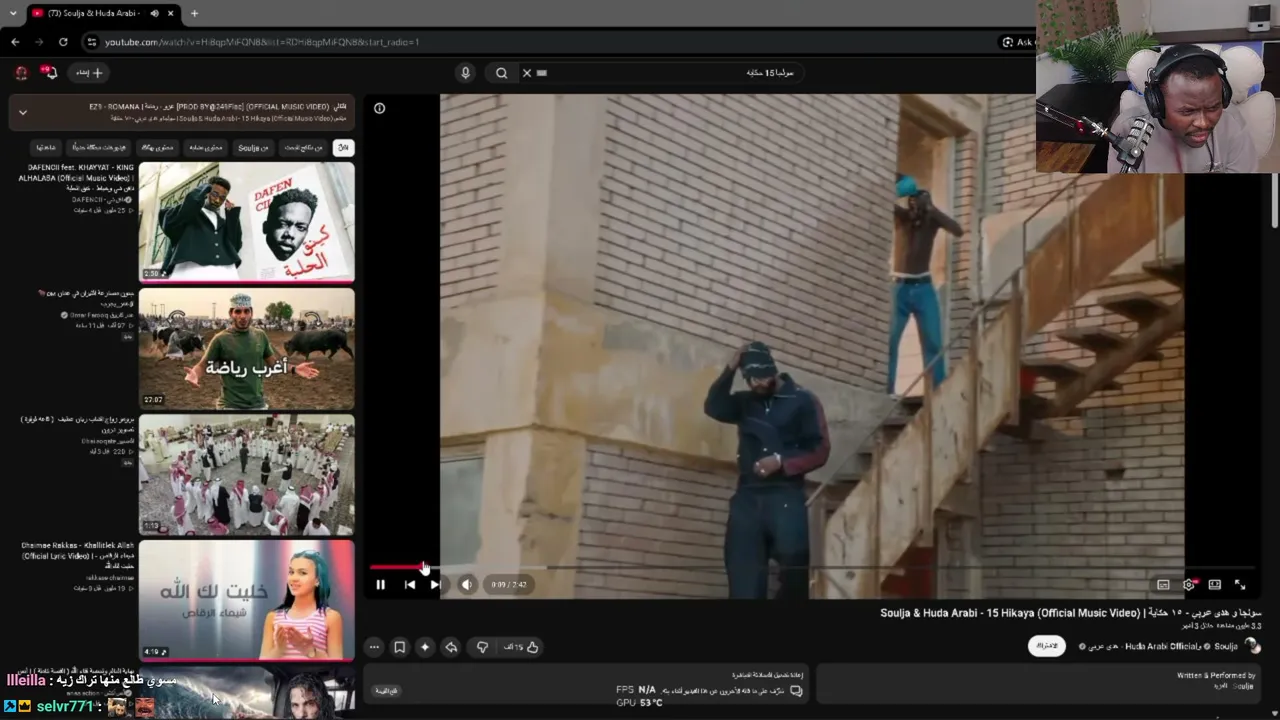1280x720 pixels.
Task: Open the video info card icon
Action: [379, 108]
